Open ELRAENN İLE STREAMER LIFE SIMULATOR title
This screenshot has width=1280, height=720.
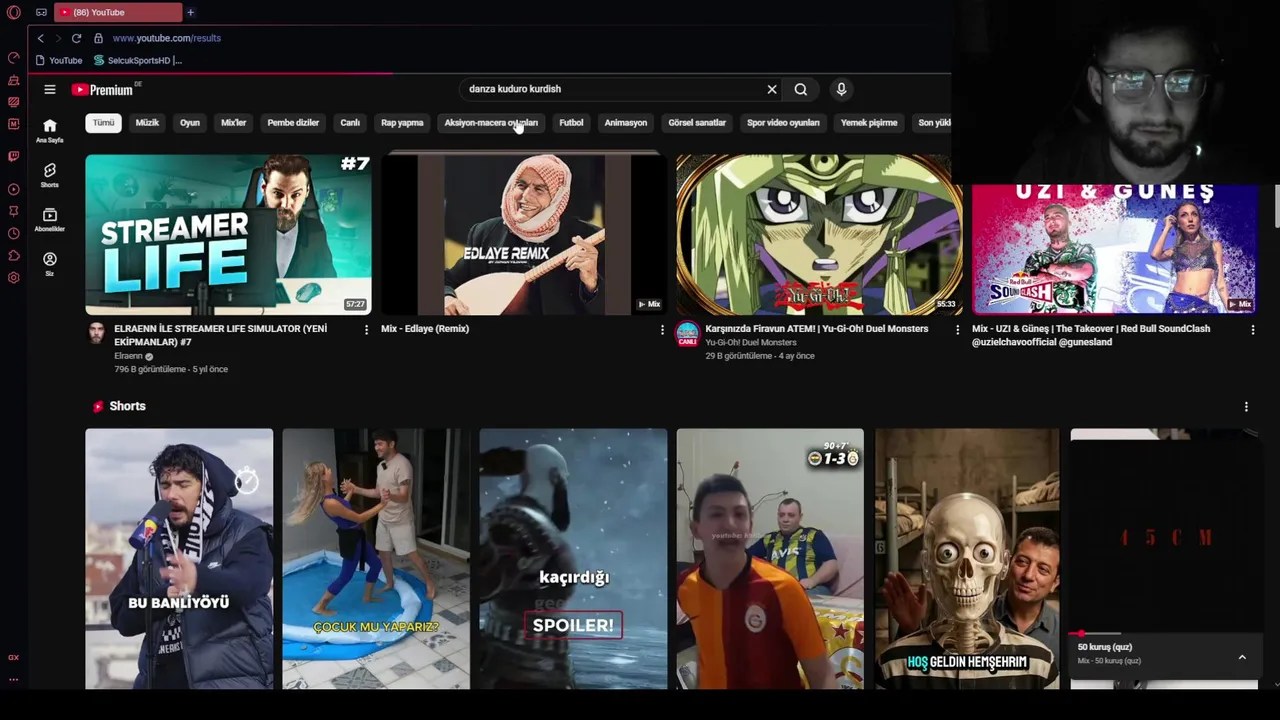[x=220, y=335]
